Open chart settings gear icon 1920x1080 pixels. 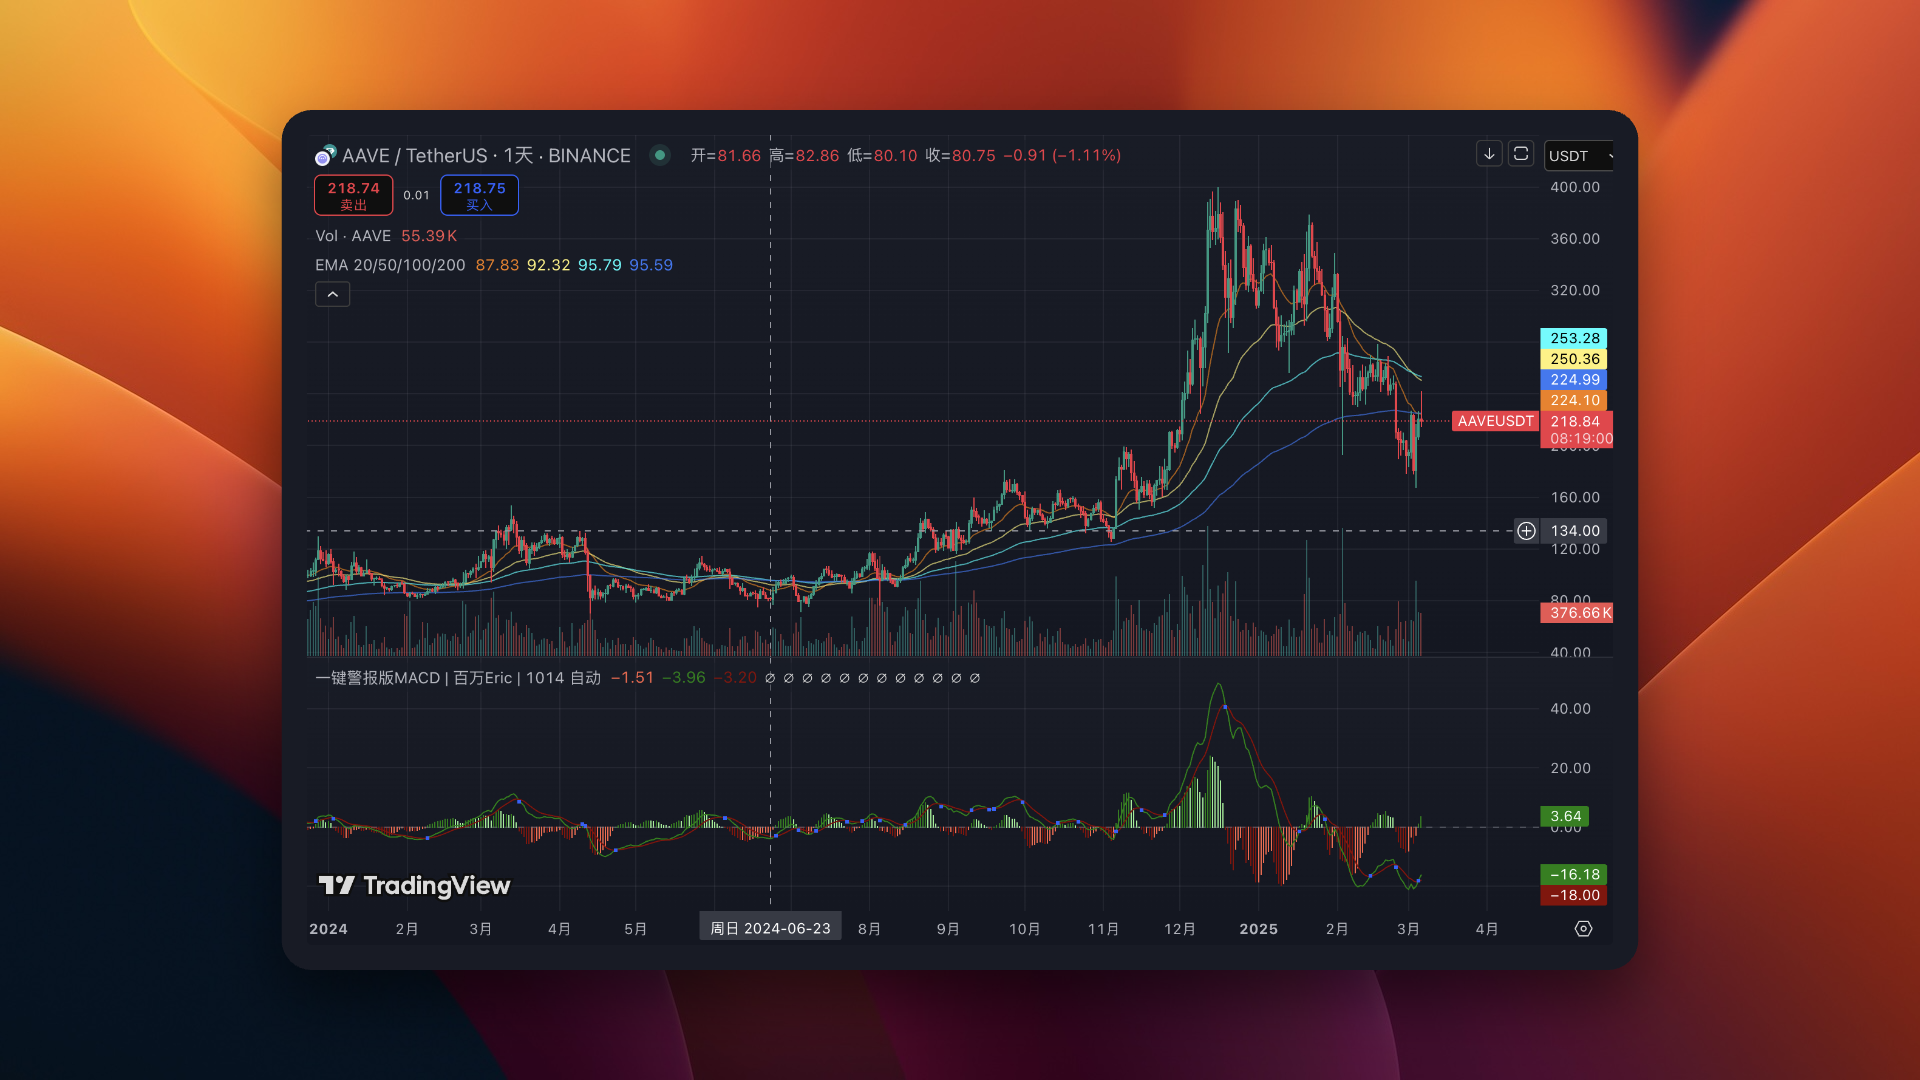[x=1583, y=929]
